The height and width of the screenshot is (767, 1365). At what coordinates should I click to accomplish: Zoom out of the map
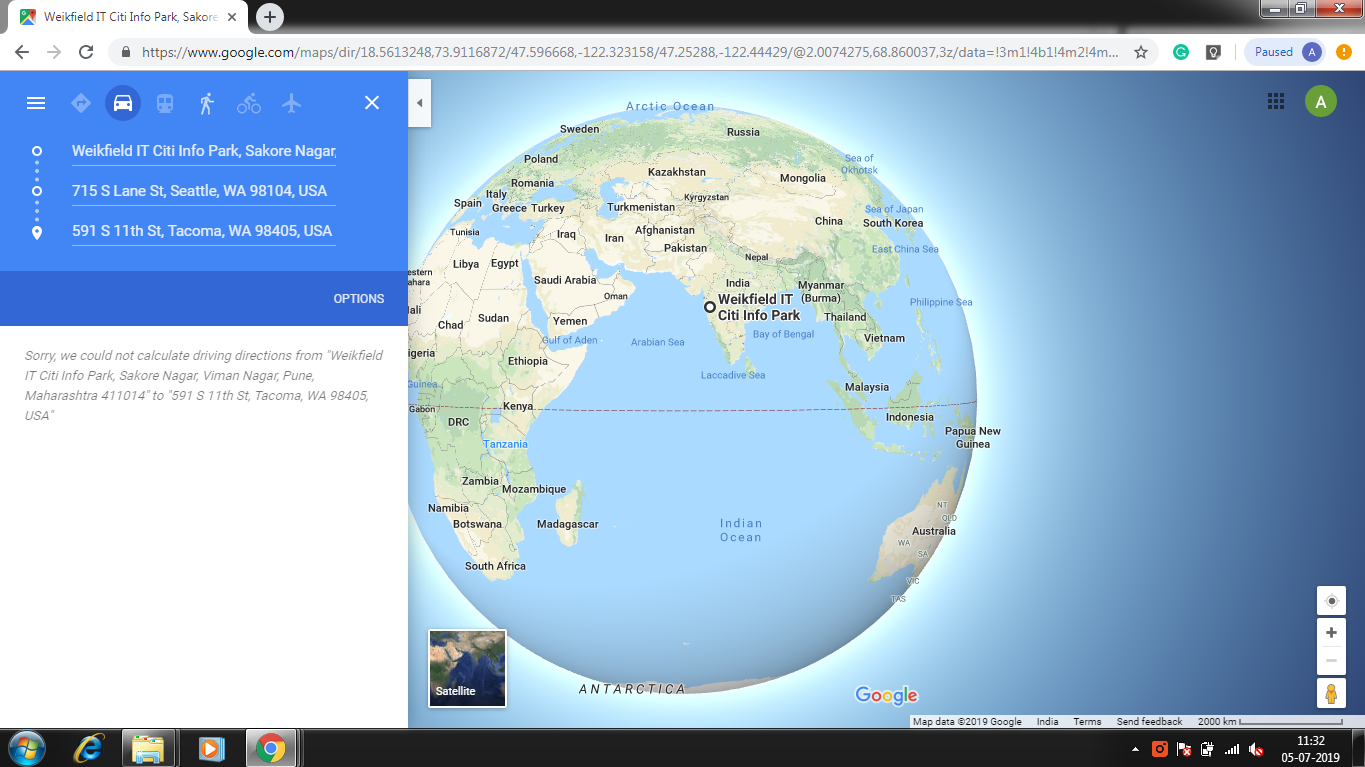coord(1331,661)
